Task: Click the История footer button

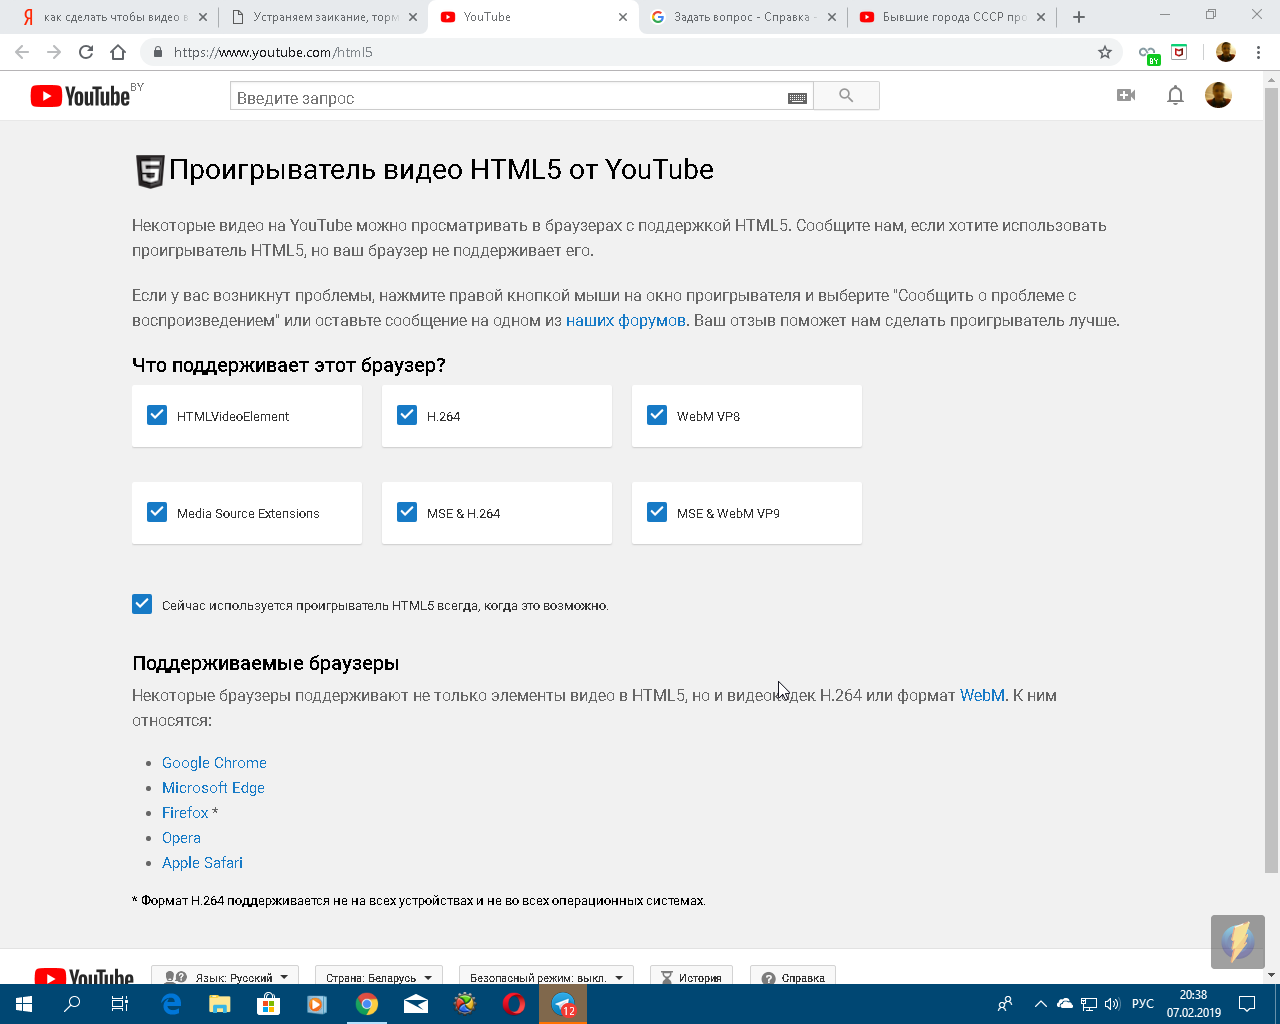Action: pyautogui.click(x=691, y=976)
